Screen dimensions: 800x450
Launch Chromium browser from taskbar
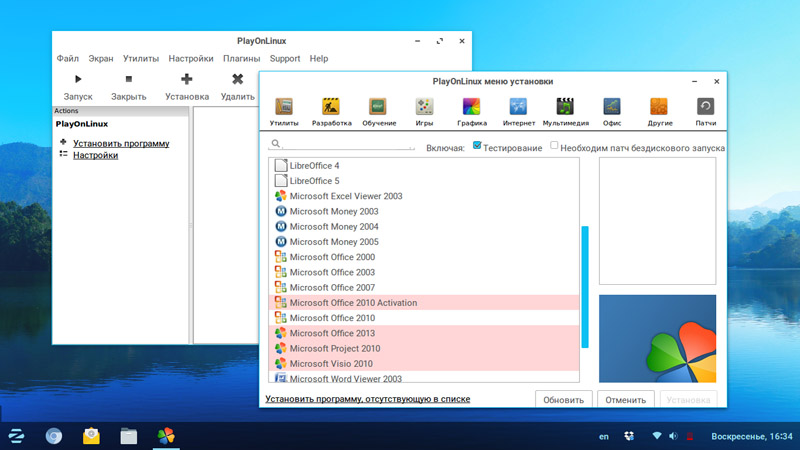(x=54, y=436)
